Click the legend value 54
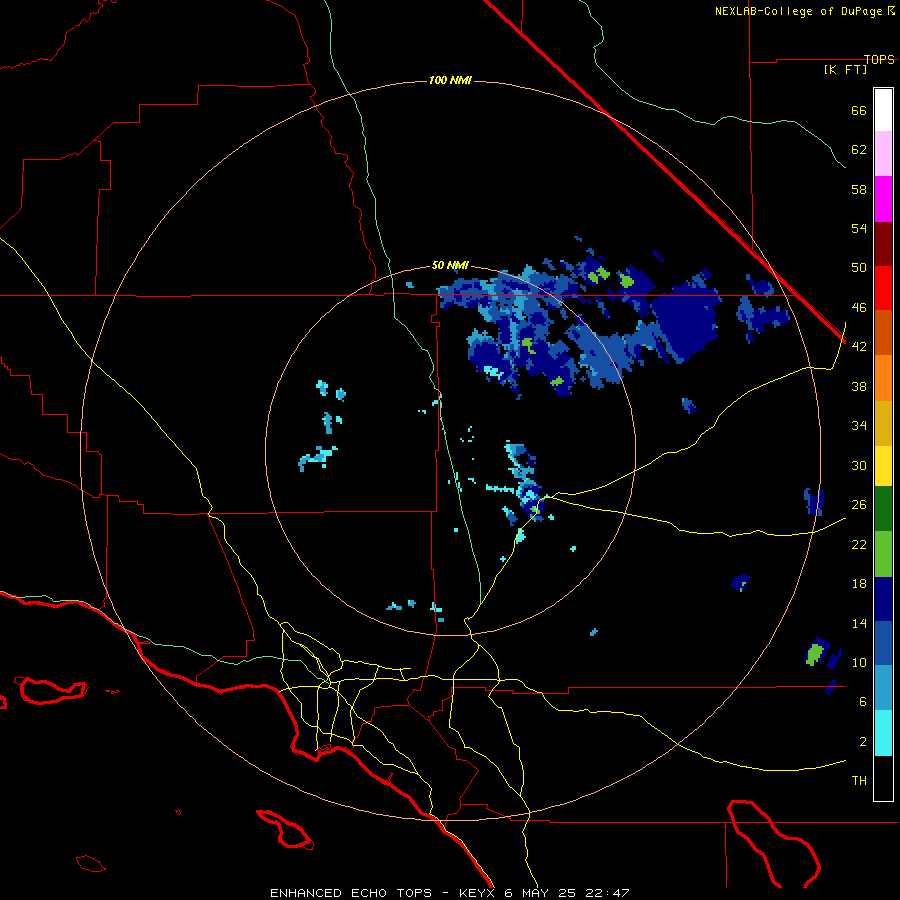 coord(859,228)
